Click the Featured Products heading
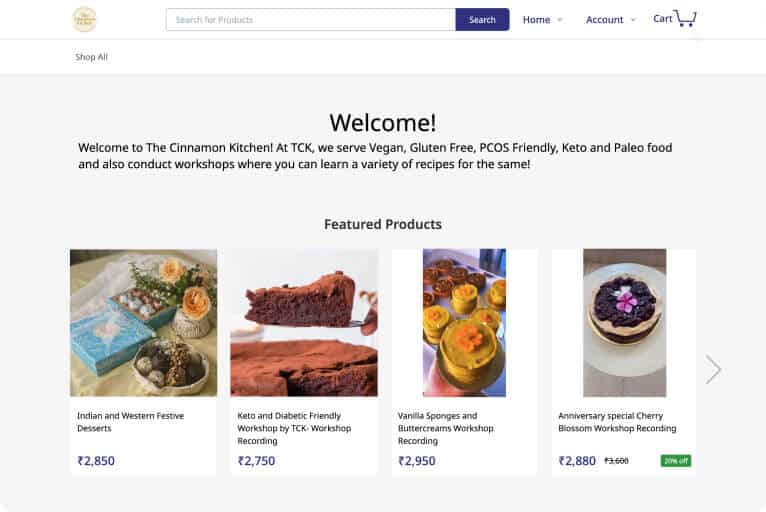The height and width of the screenshot is (512, 766). pos(383,224)
